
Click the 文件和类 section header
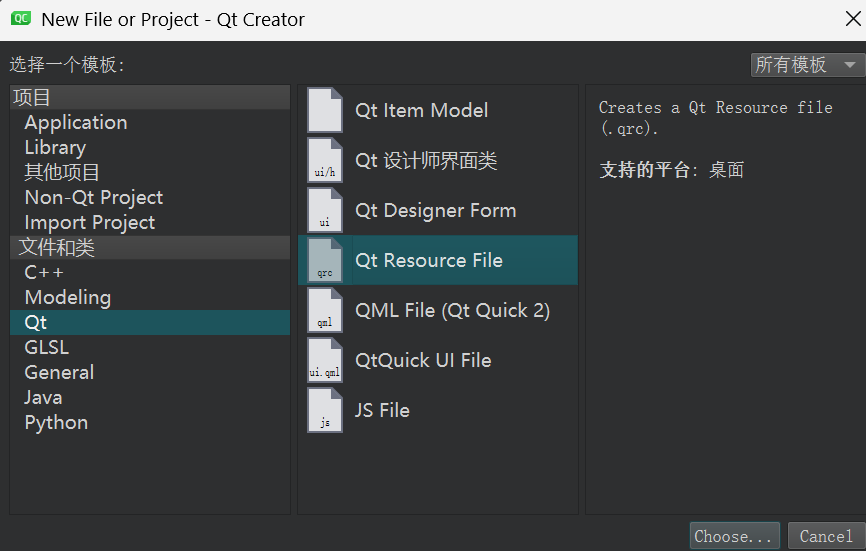point(150,247)
